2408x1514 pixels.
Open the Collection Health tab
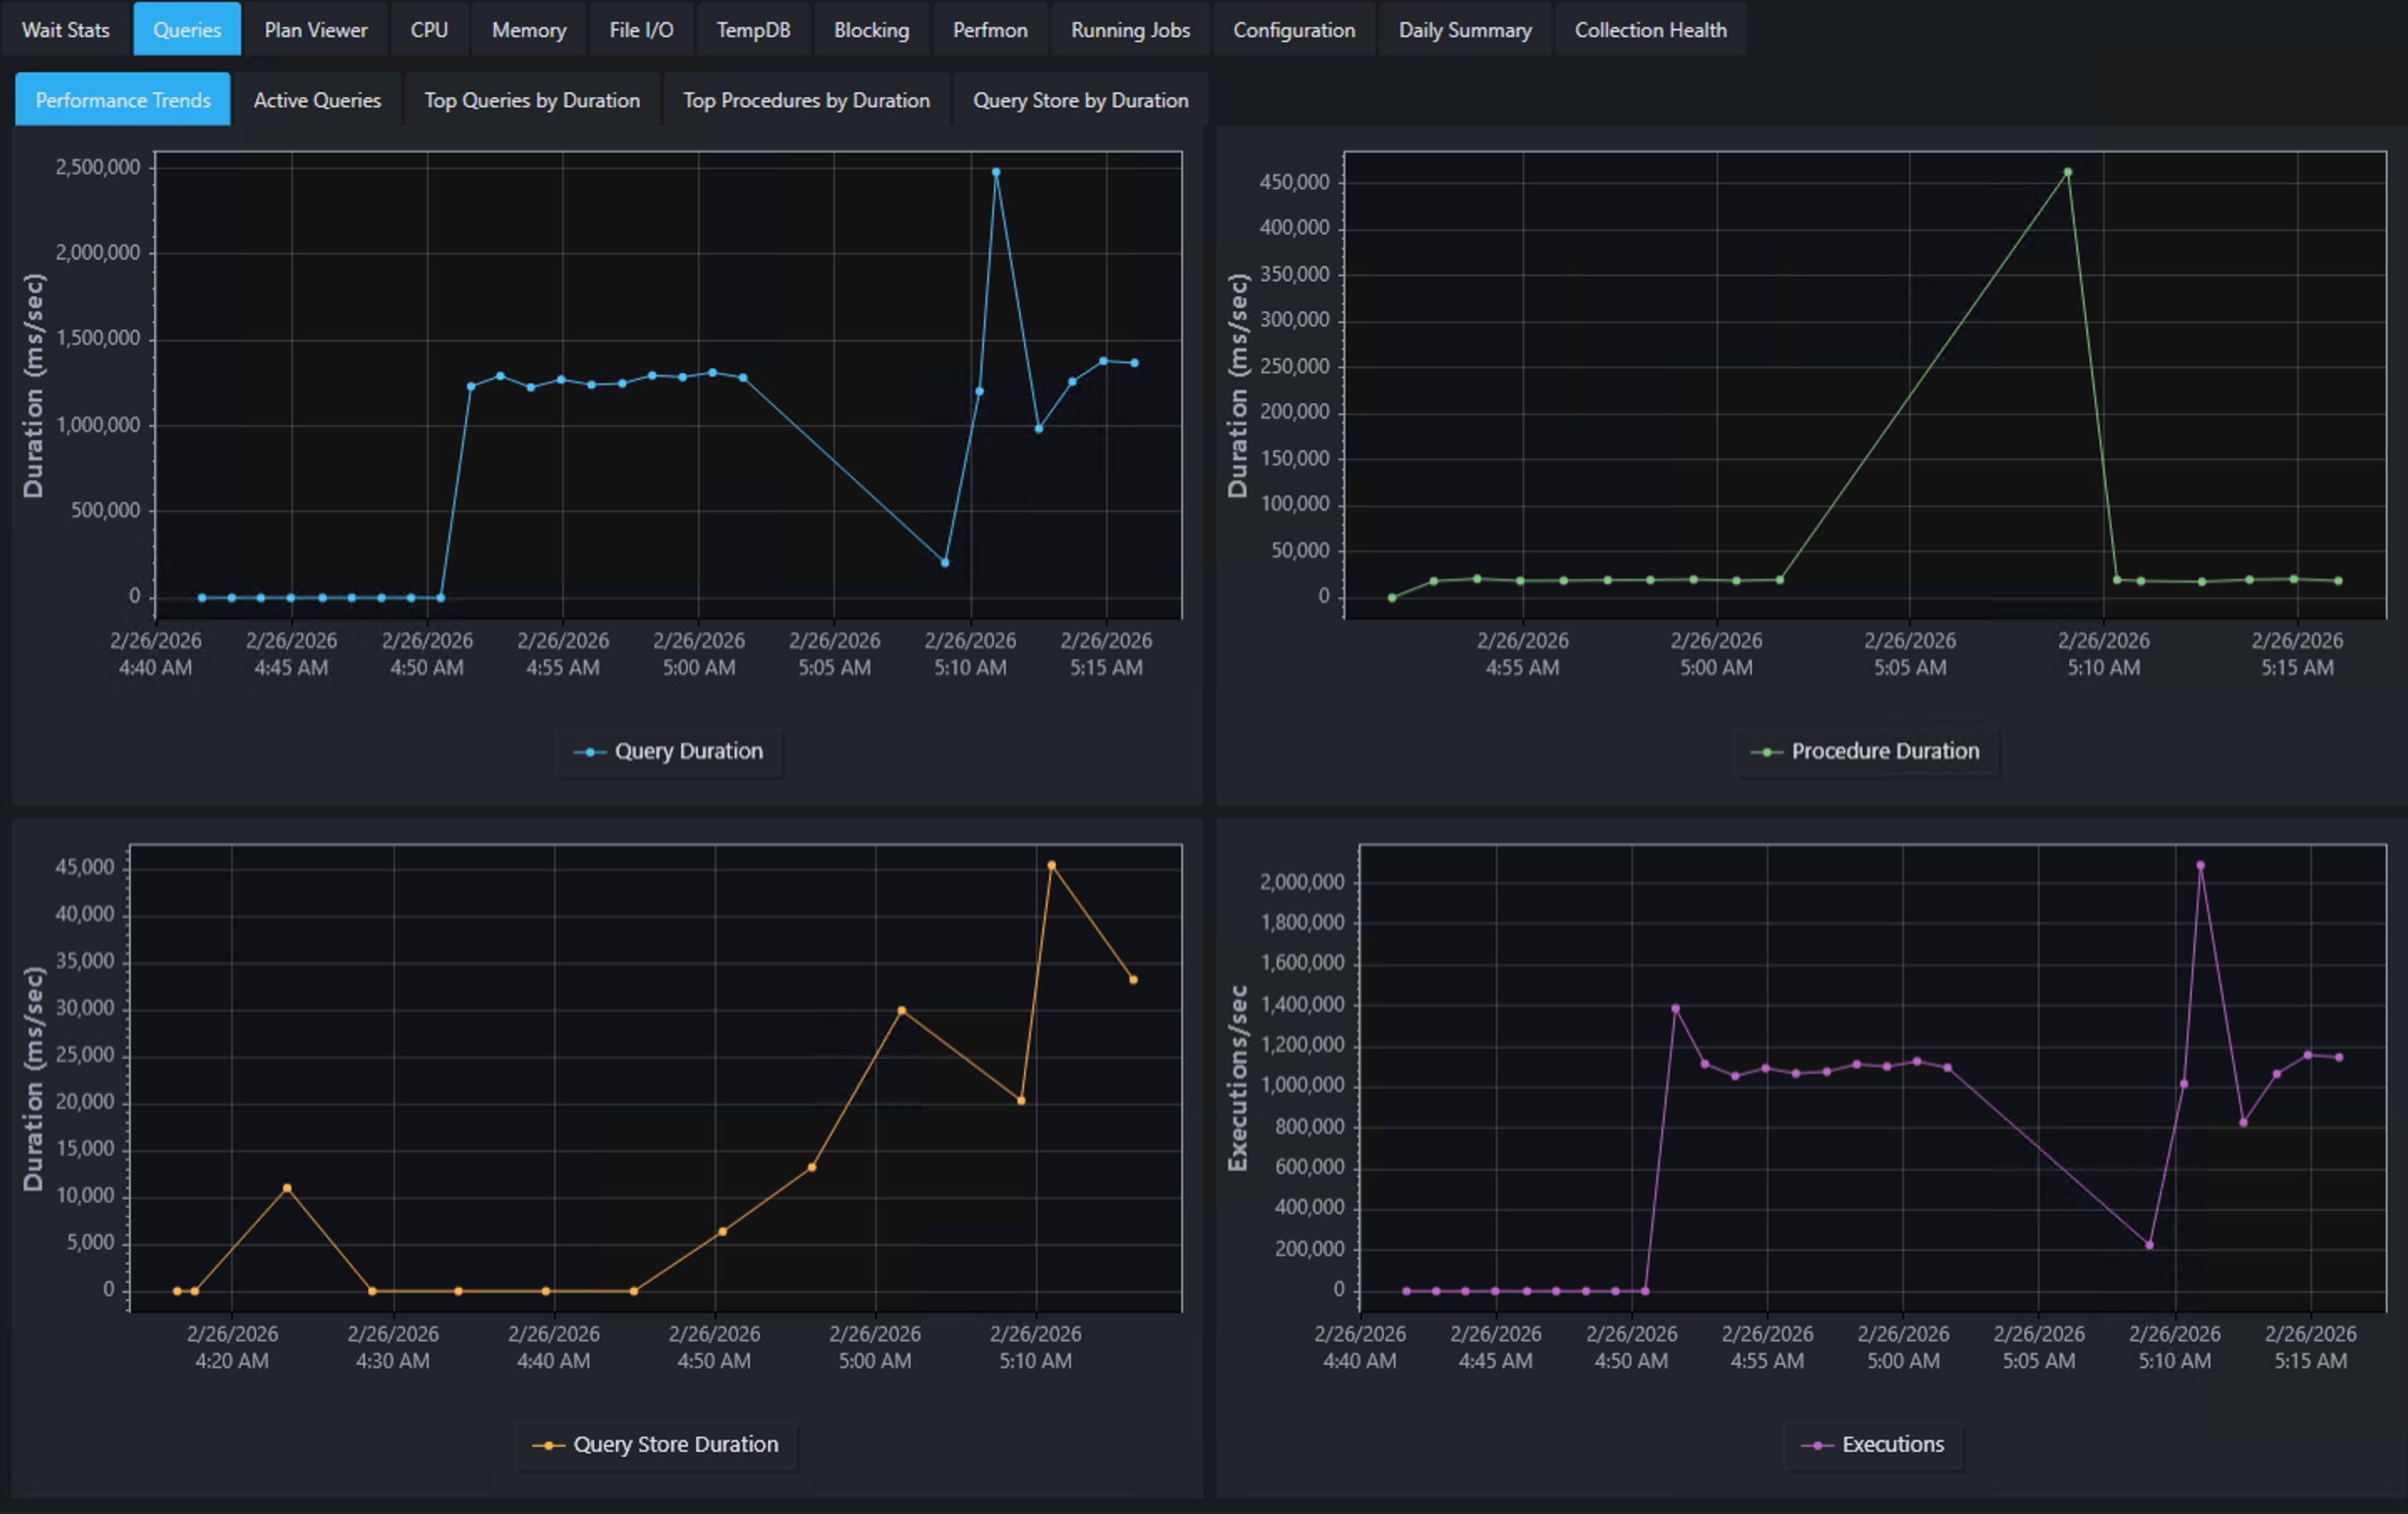(1650, 29)
